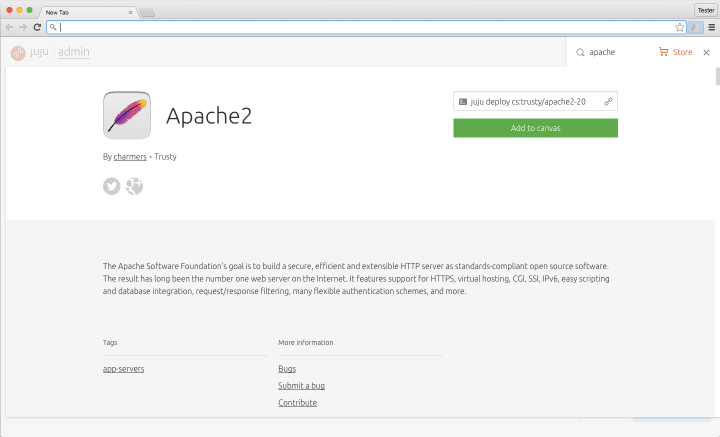Click the browser extension icon next to star
The width and height of the screenshot is (720, 437).
pos(695,28)
